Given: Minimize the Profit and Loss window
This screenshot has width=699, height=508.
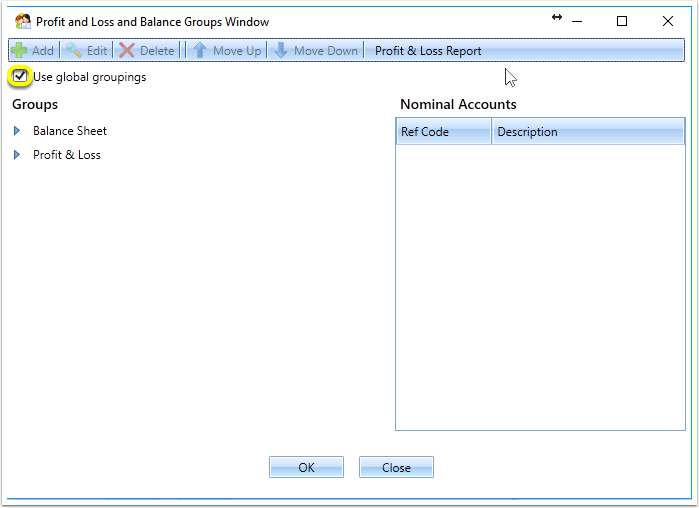Looking at the screenshot, I should [x=577, y=21].
